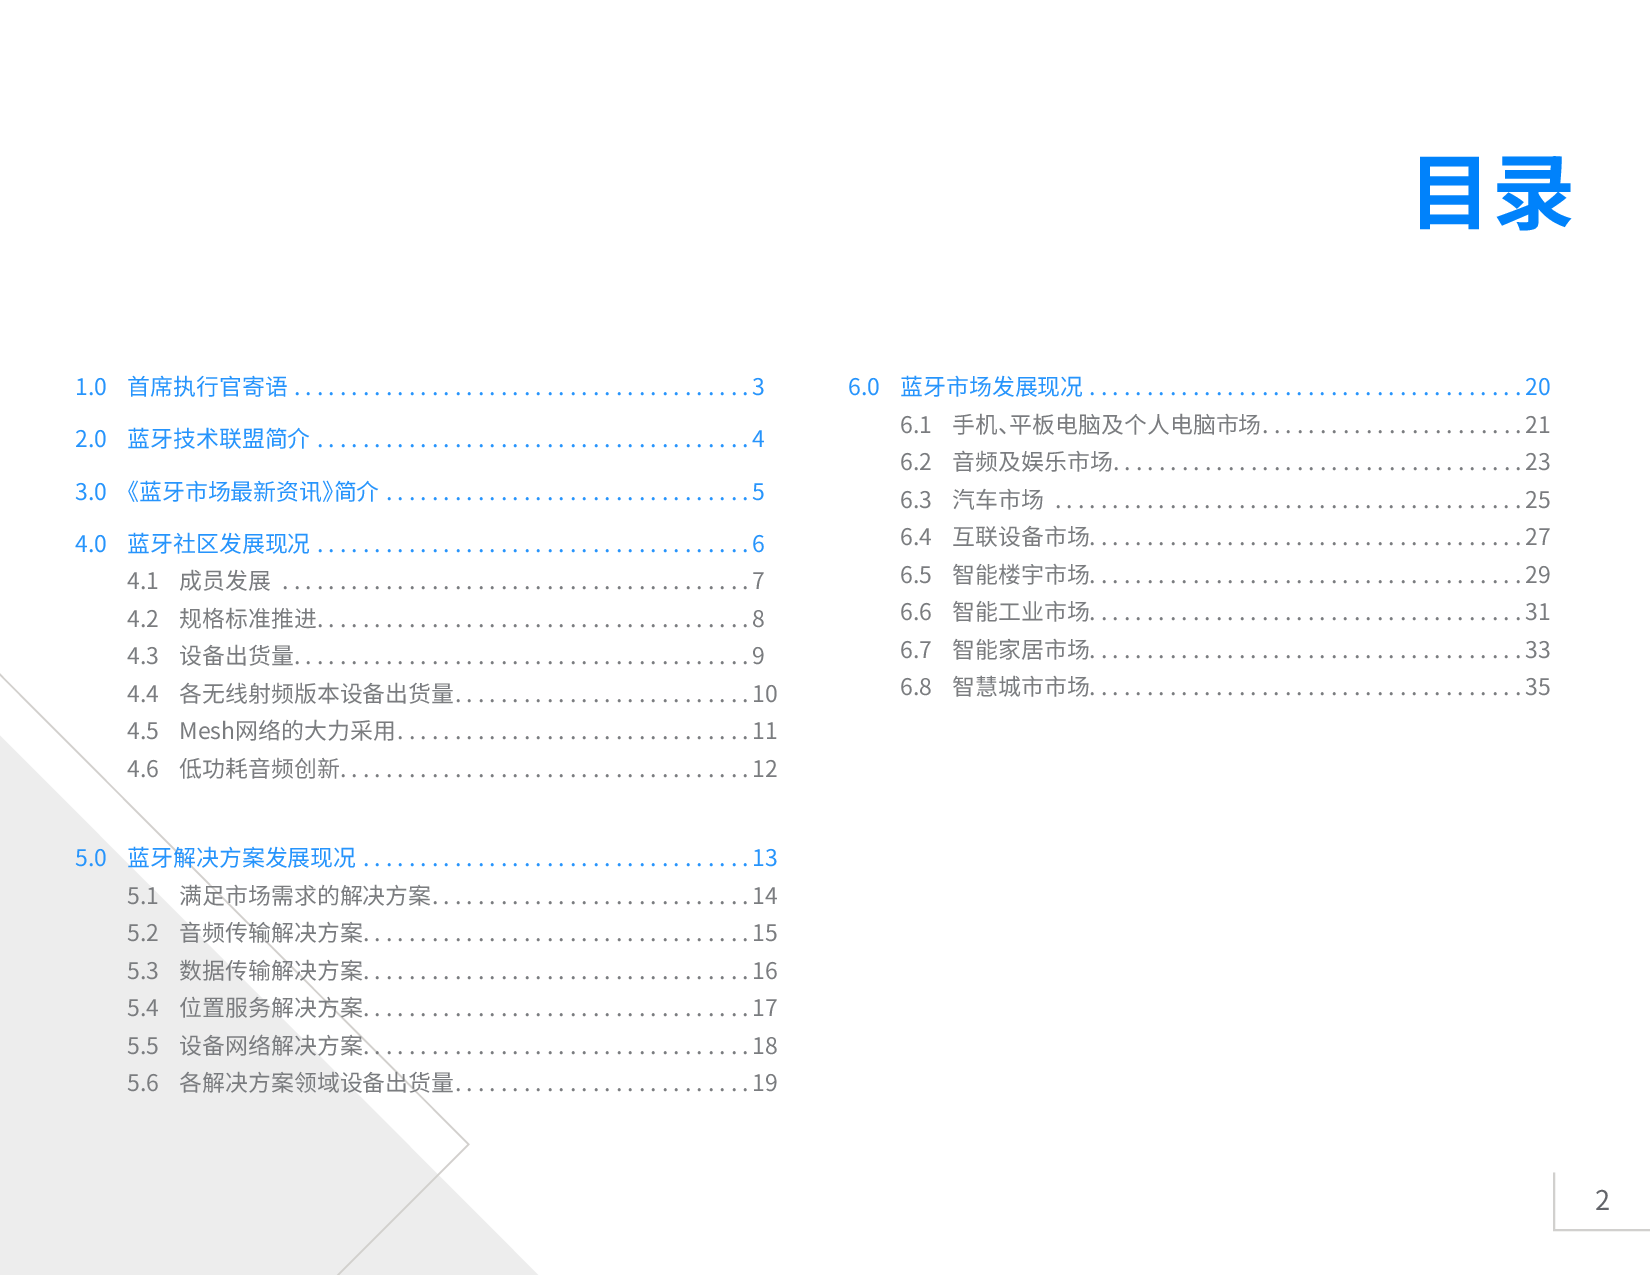Click page number 35 beside 智慧城市市场

coord(1538,687)
